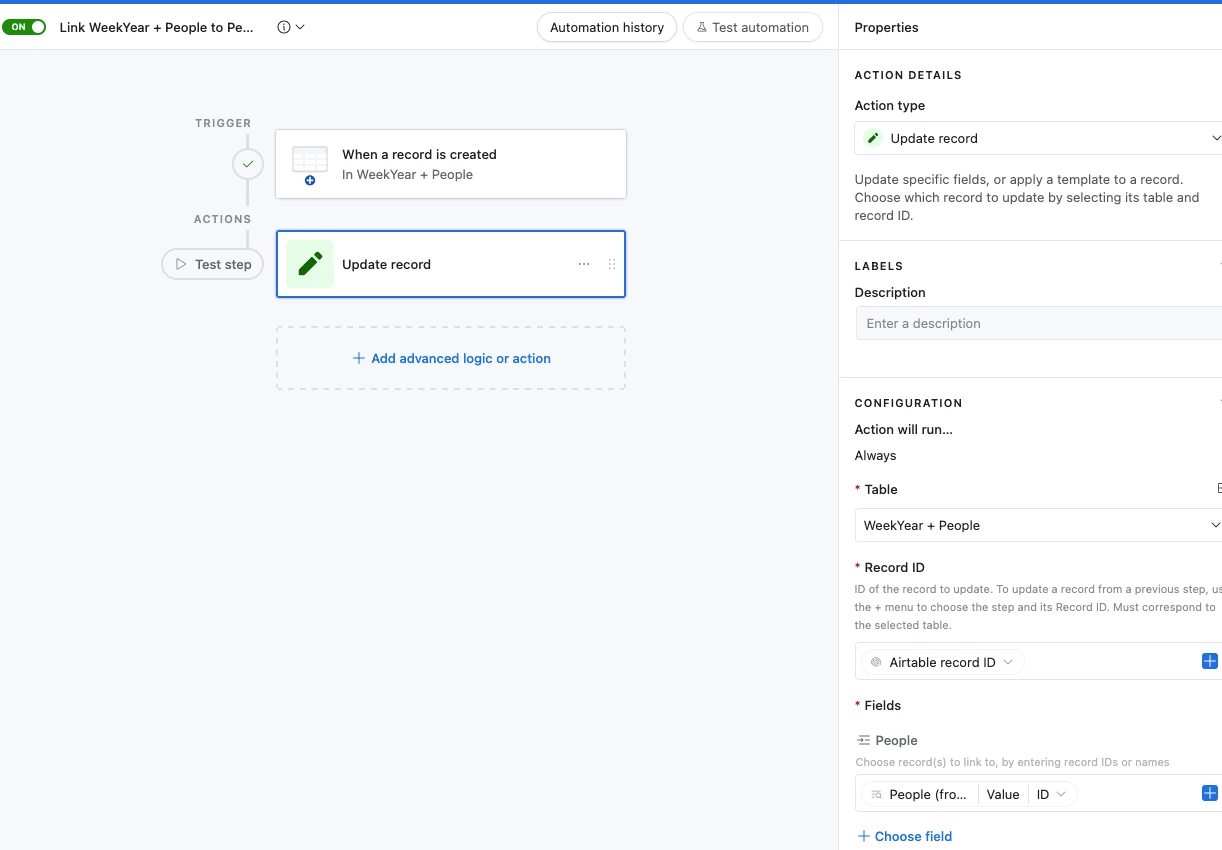Click the fingerprint icon in Record ID token
This screenshot has height=850, width=1222.
[x=876, y=662]
